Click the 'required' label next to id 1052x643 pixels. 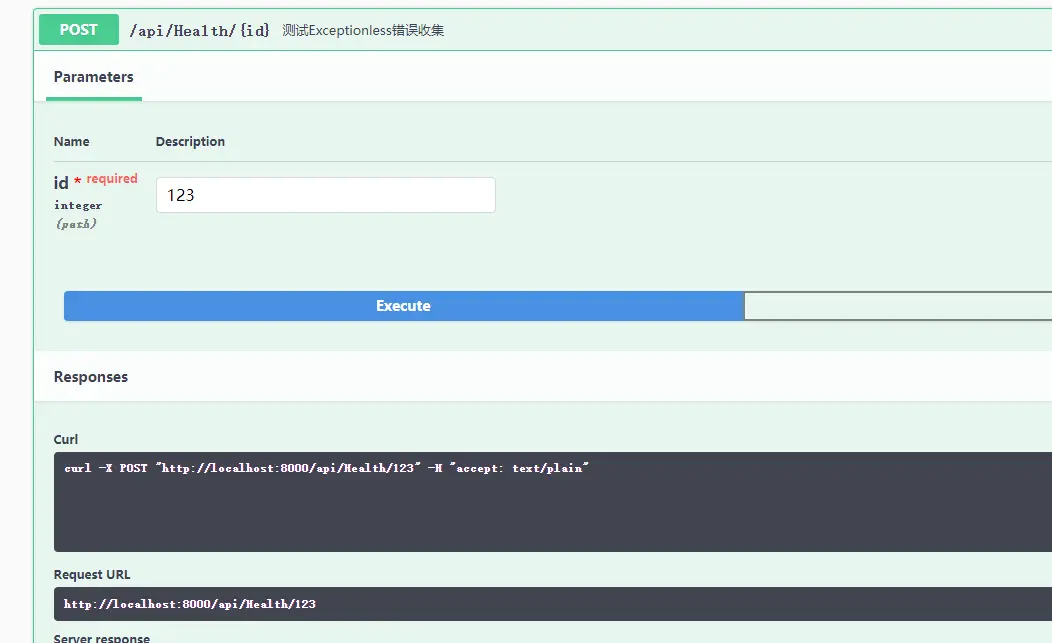pos(112,179)
